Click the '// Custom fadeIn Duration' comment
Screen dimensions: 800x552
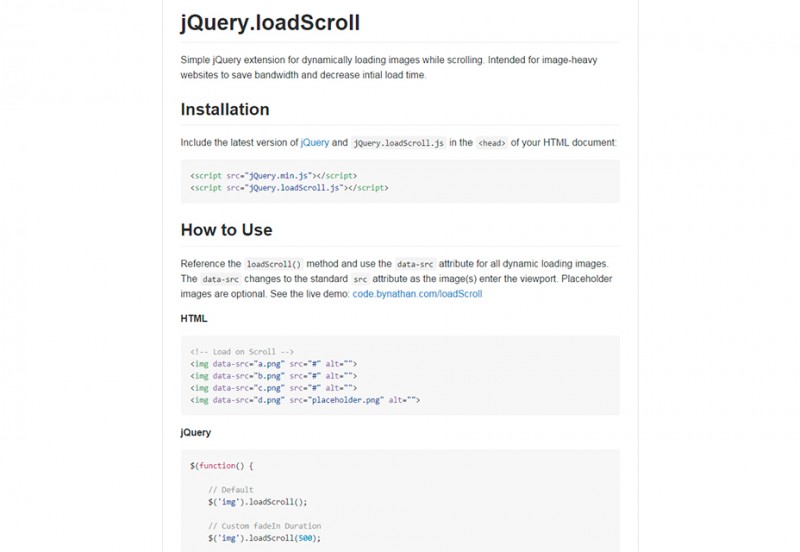pyautogui.click(x=264, y=526)
